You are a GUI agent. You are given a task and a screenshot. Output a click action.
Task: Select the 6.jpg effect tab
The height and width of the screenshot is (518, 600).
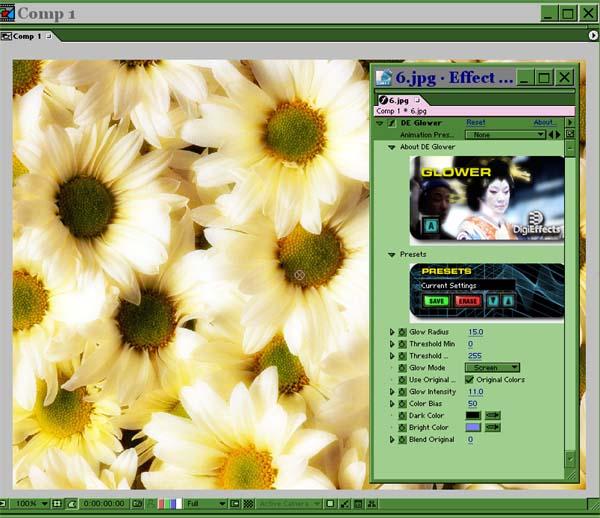tap(399, 101)
